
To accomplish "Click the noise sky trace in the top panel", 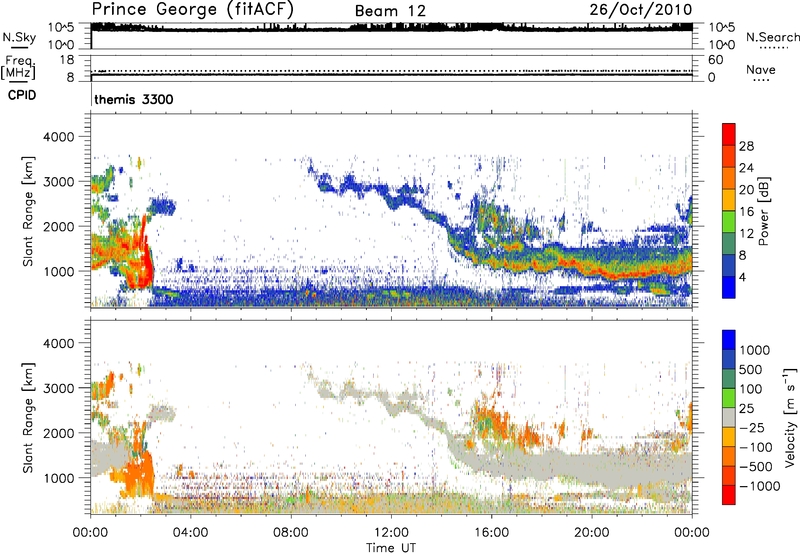I will (391, 27).
